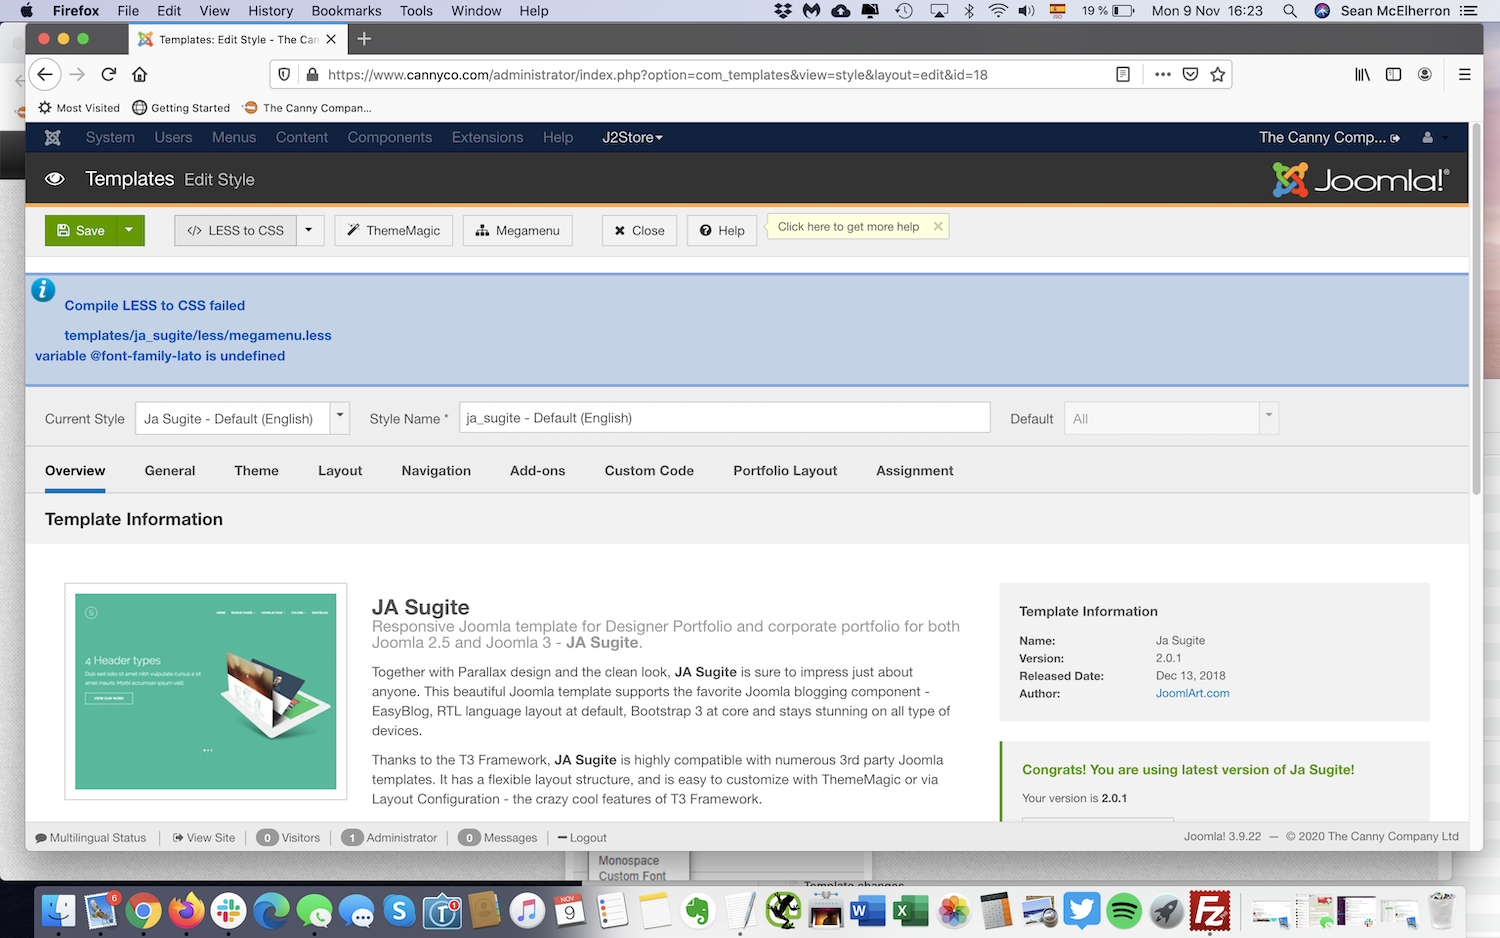Expand the LESS to CSS dropdown arrow
Image resolution: width=1500 pixels, height=938 pixels.
[309, 230]
